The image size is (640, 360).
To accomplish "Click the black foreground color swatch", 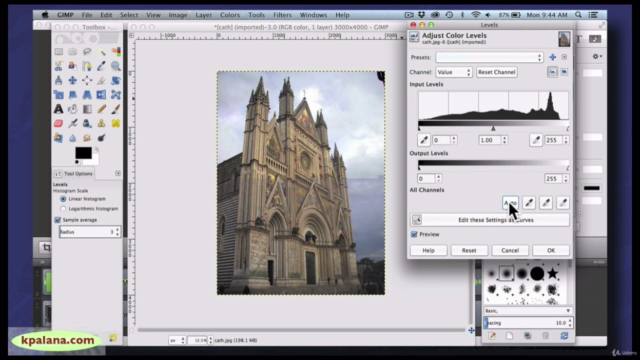I will click(83, 153).
